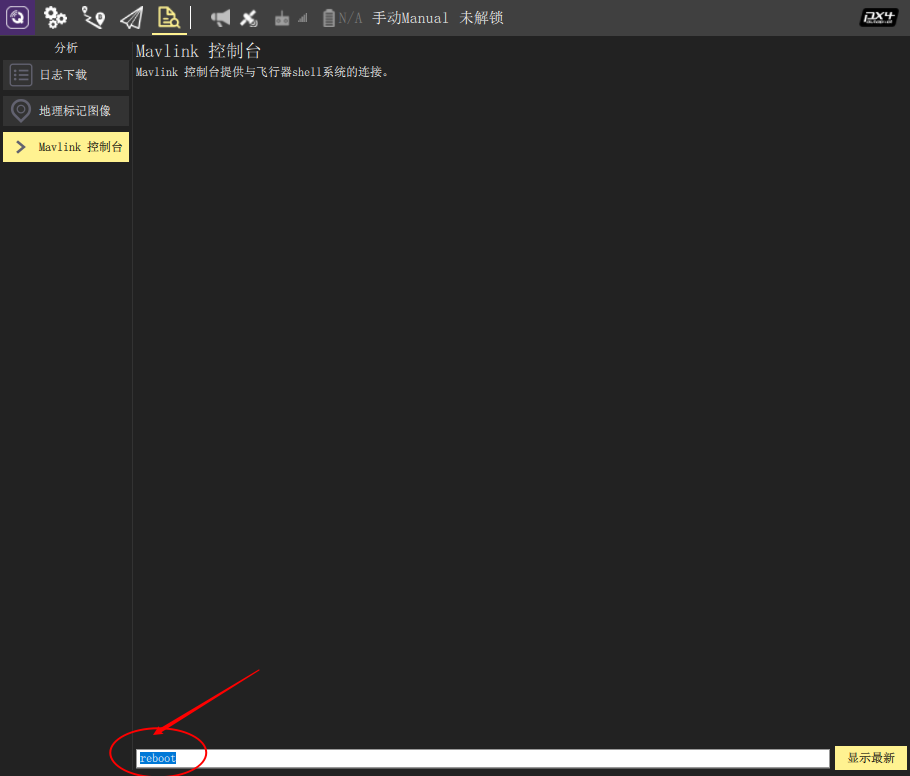The width and height of the screenshot is (910, 776).
Task: Show the battery status N/A indicator
Action: click(x=342, y=18)
